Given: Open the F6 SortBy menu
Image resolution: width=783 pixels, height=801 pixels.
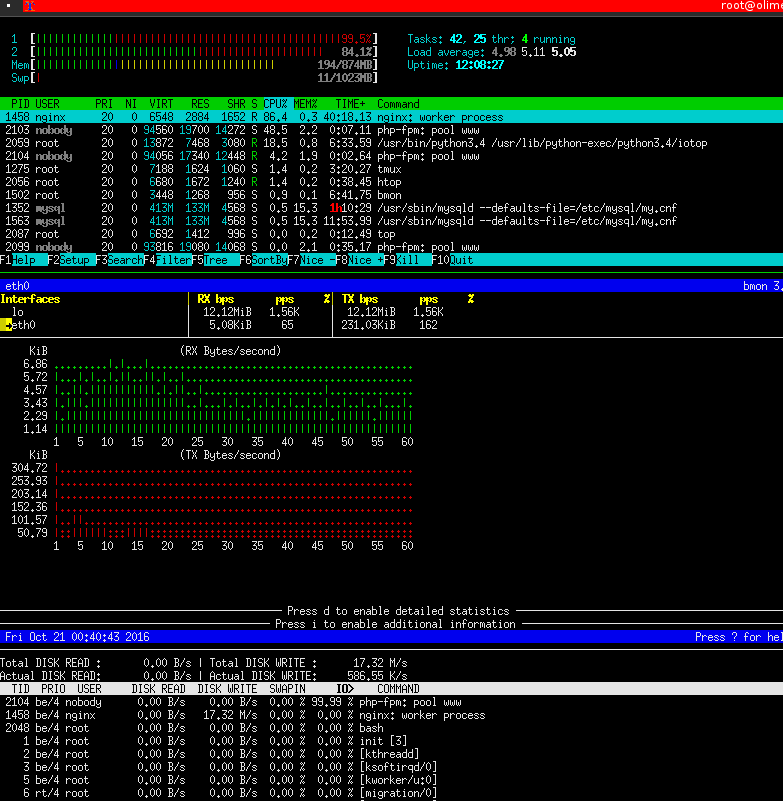Looking at the screenshot, I should (264, 260).
